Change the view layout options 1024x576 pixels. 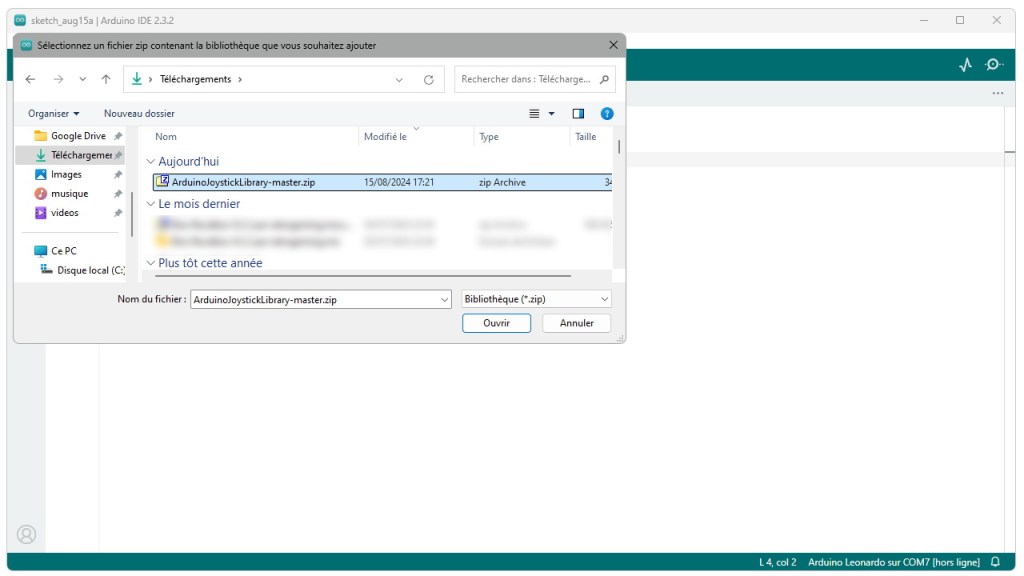[541, 114]
